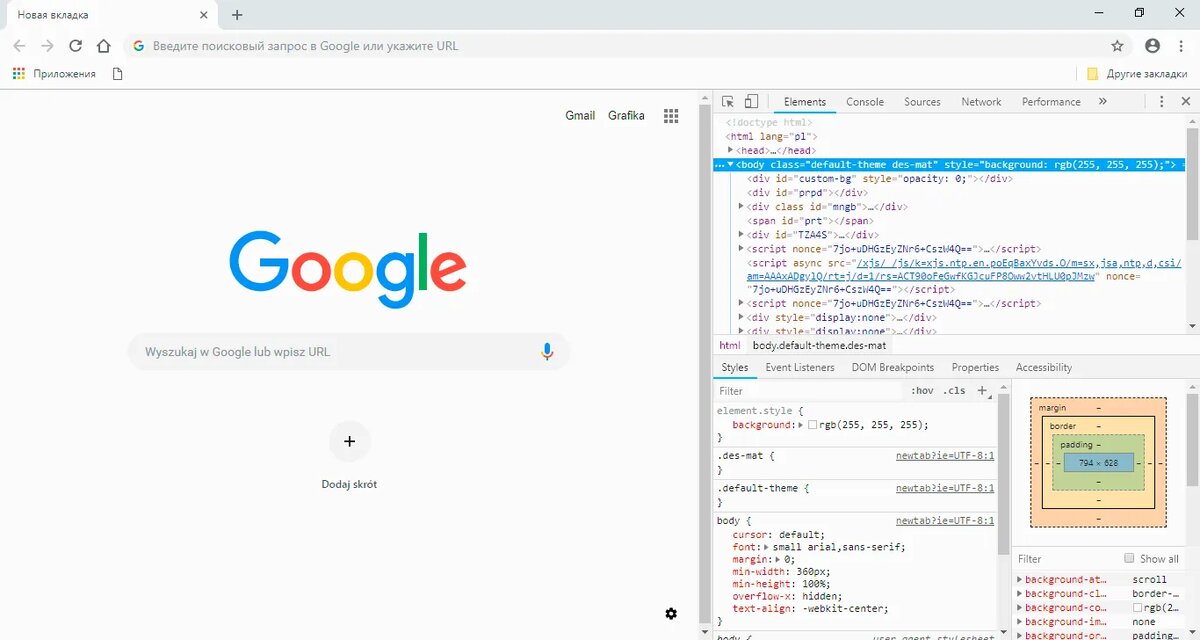The height and width of the screenshot is (640, 1200).
Task: Open color picker for rgb(255, 255, 255) swatch
Action: (x=813, y=425)
